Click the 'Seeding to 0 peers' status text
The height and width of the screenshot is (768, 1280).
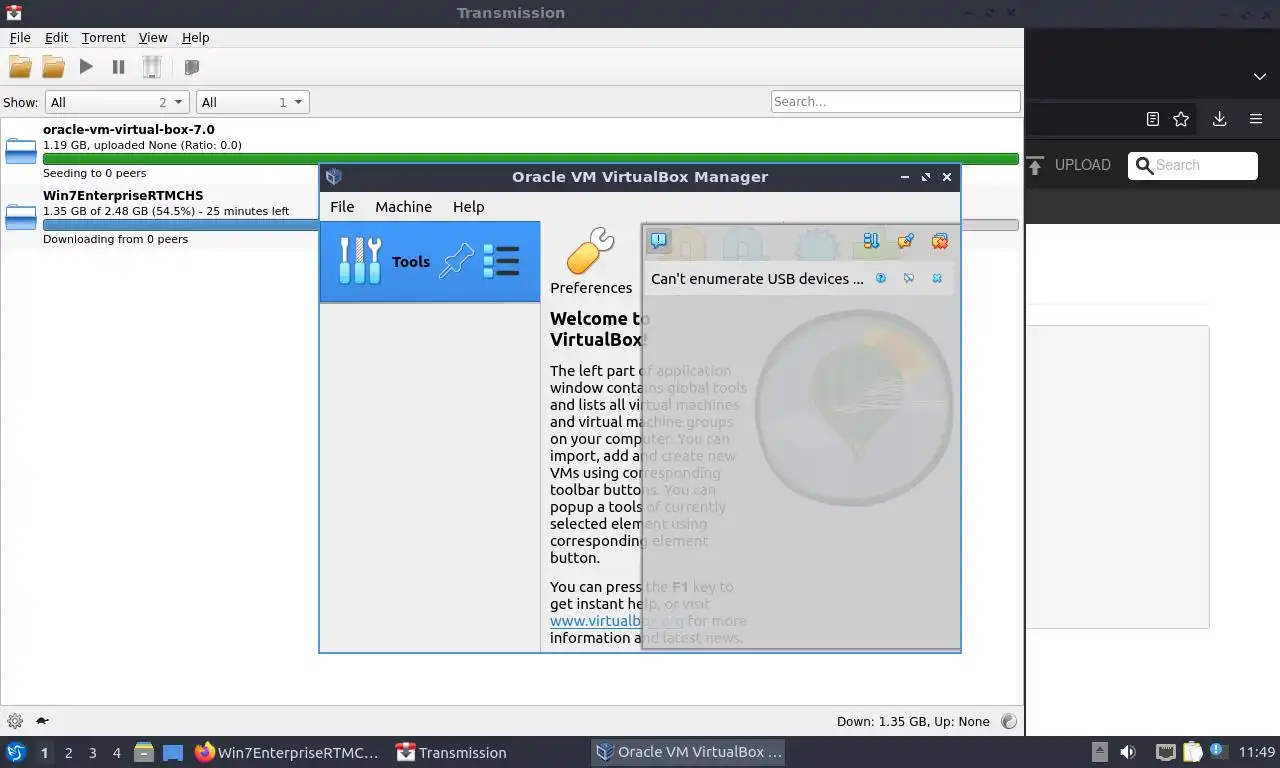94,173
